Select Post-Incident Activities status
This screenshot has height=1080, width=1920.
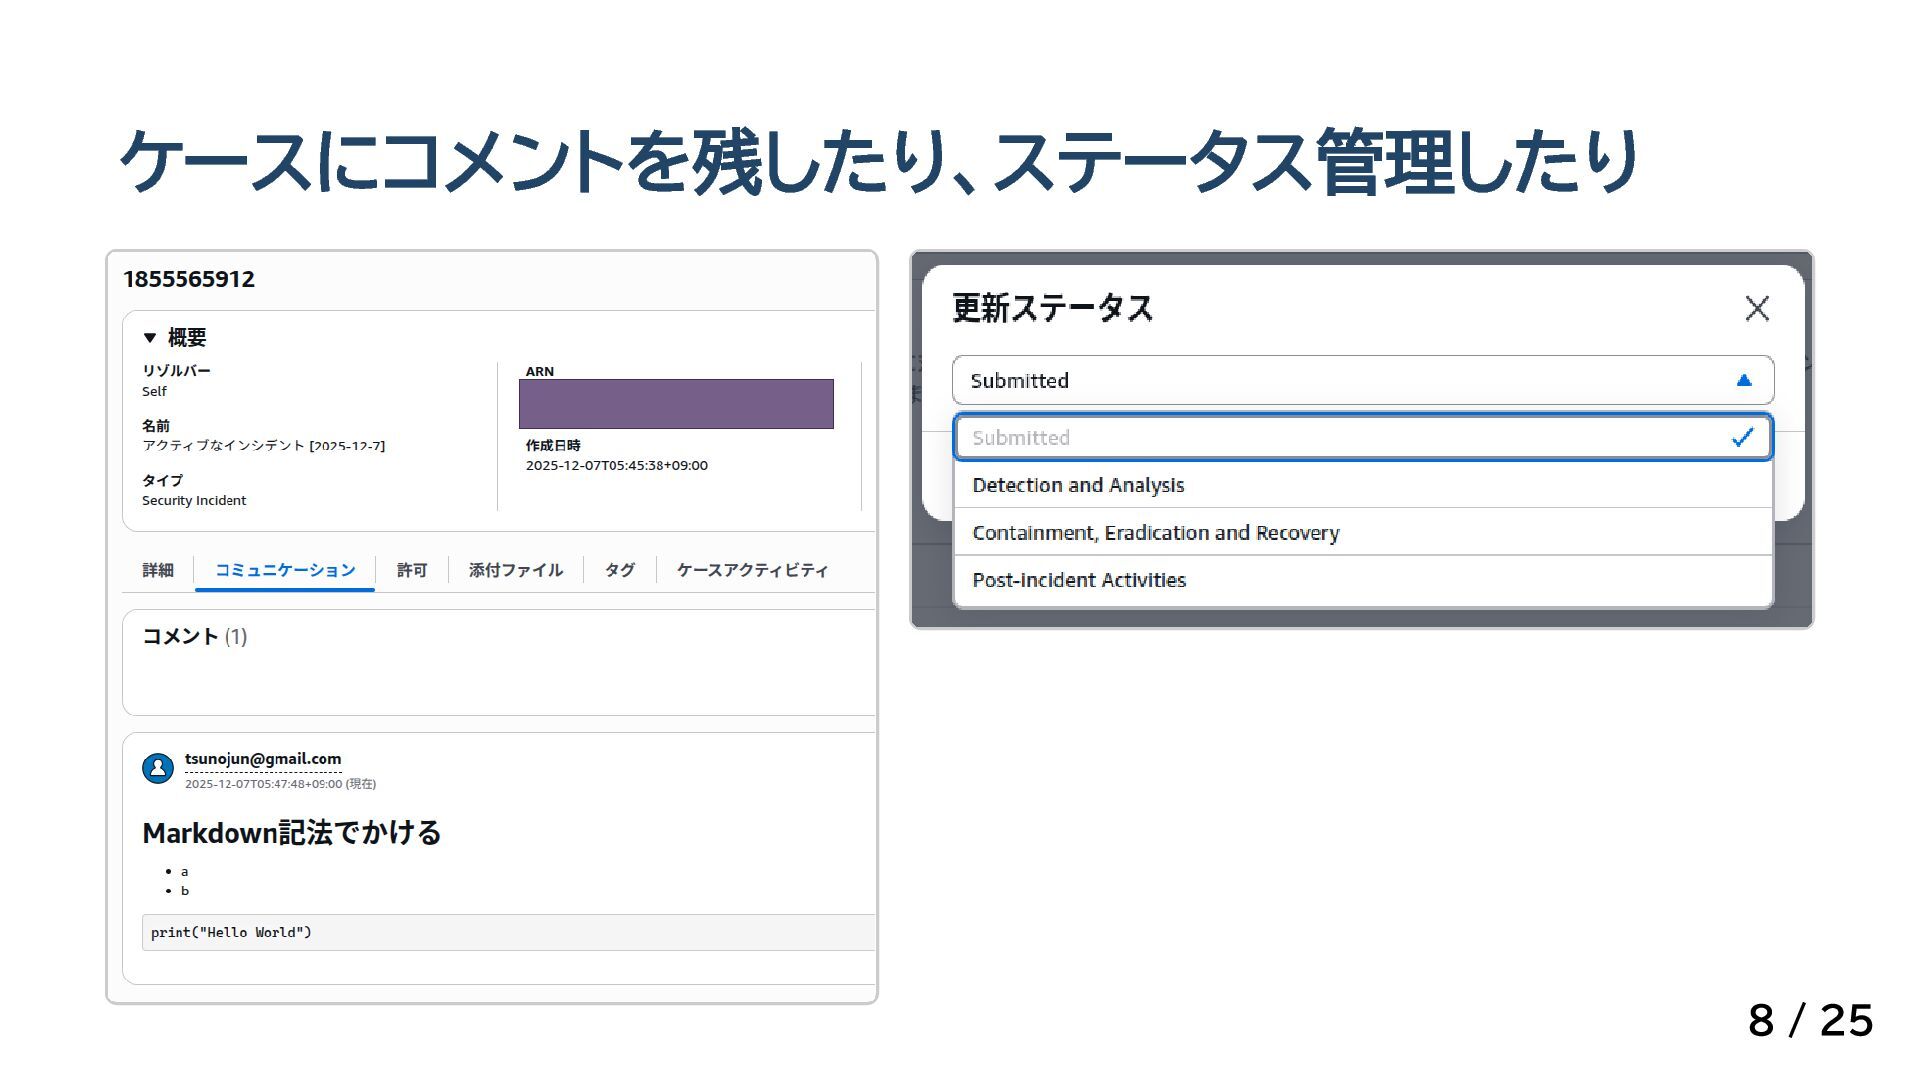click(1079, 580)
